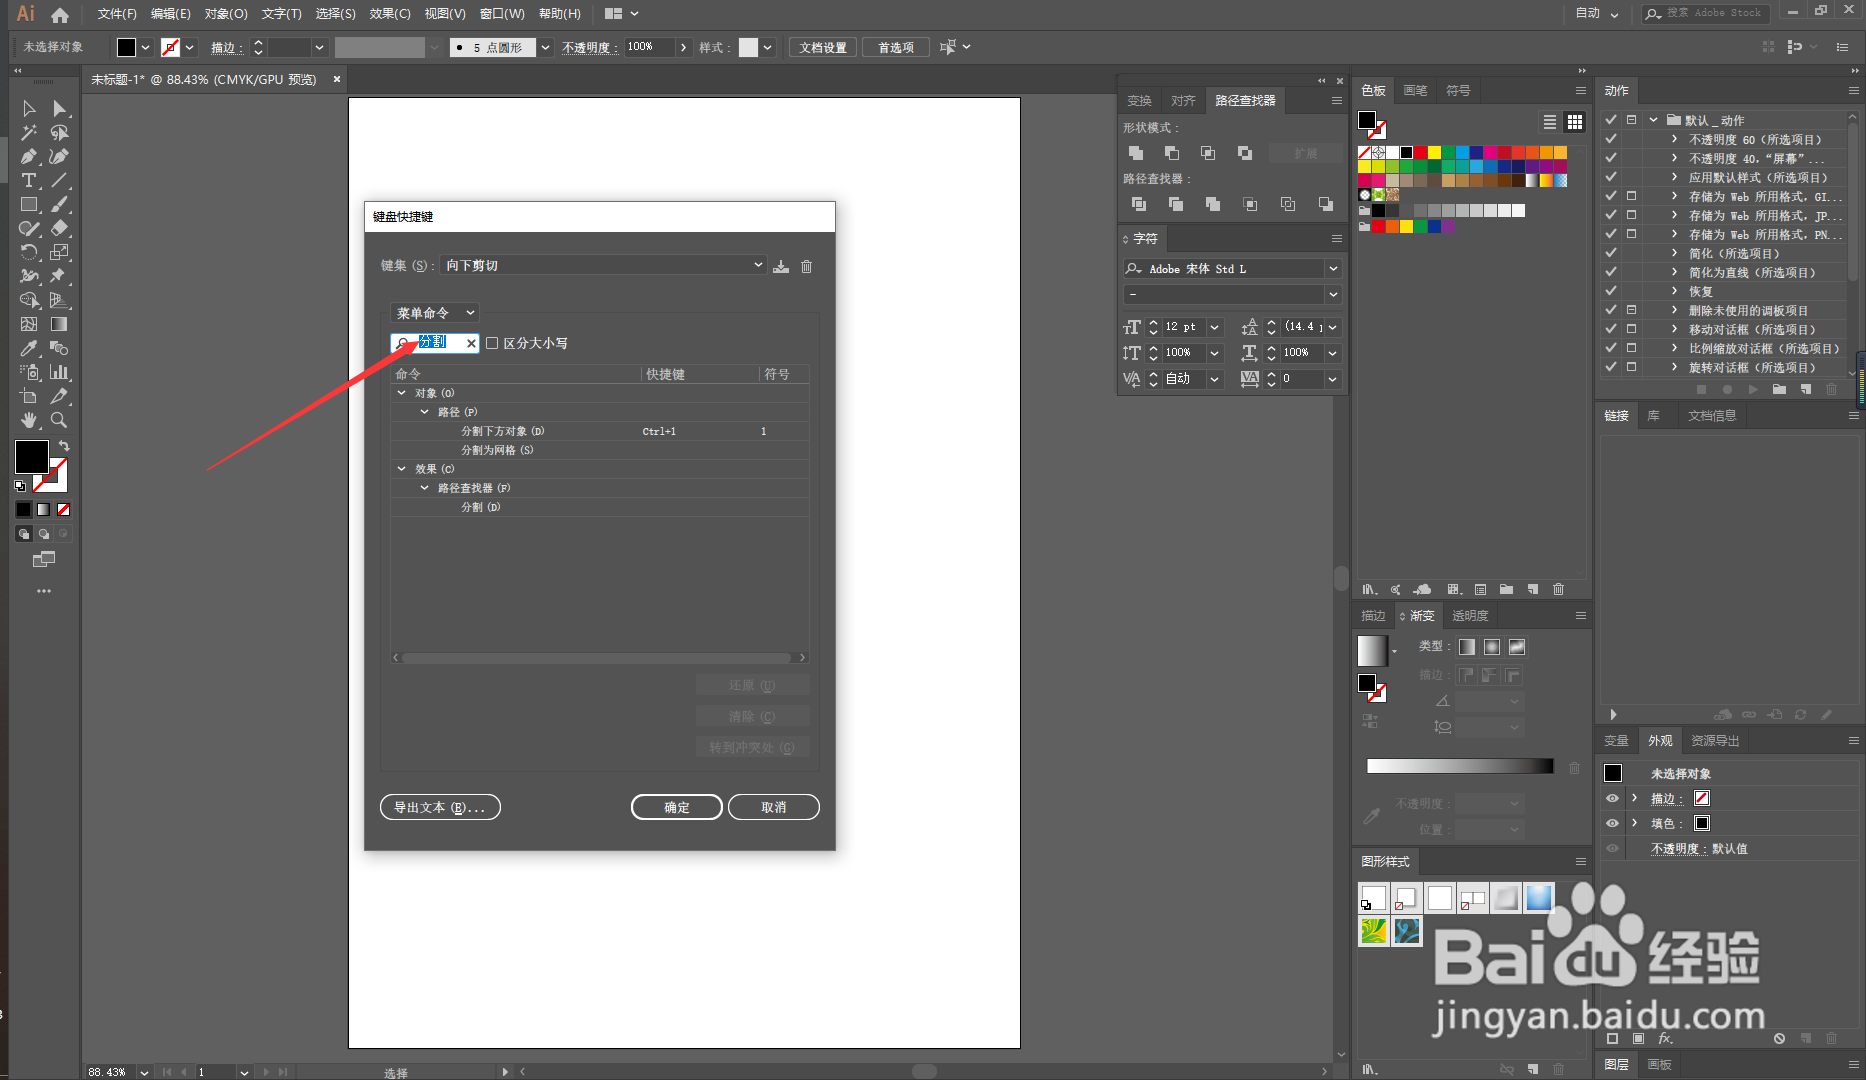The image size is (1866, 1080).
Task: Pick the Paintbrush tool
Action: (x=59, y=204)
